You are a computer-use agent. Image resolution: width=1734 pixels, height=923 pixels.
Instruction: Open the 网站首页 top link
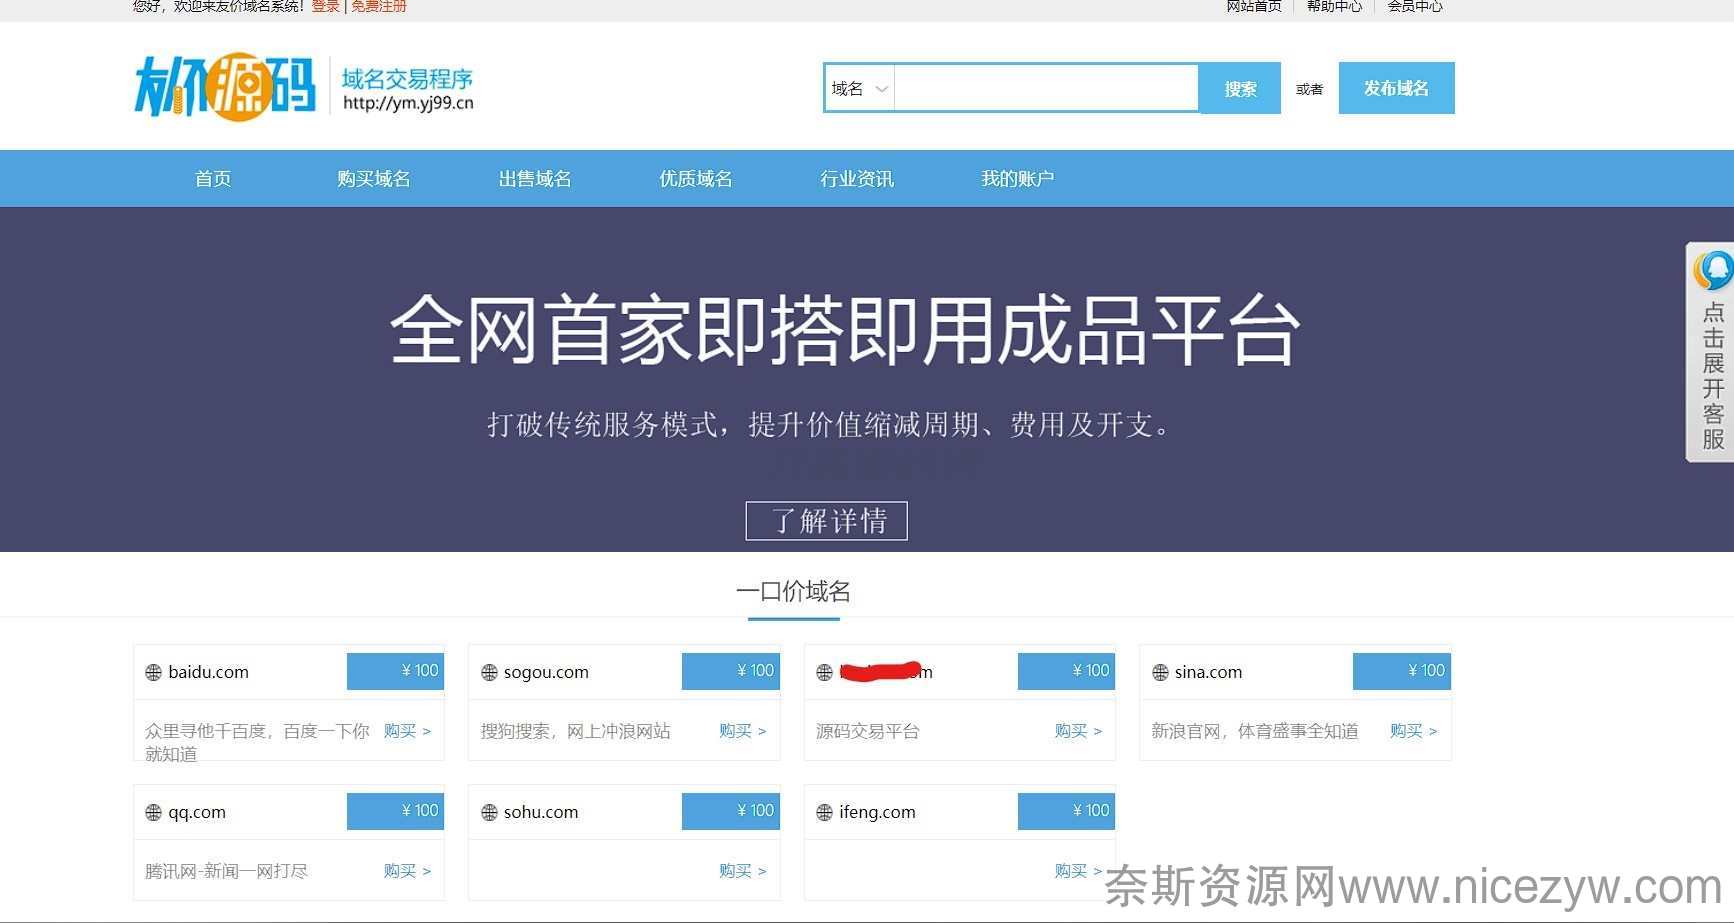click(1254, 6)
